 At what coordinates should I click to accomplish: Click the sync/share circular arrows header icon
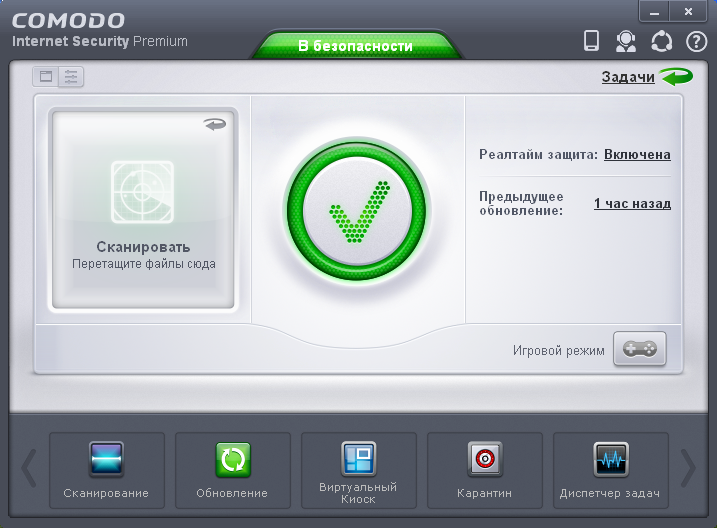[661, 42]
